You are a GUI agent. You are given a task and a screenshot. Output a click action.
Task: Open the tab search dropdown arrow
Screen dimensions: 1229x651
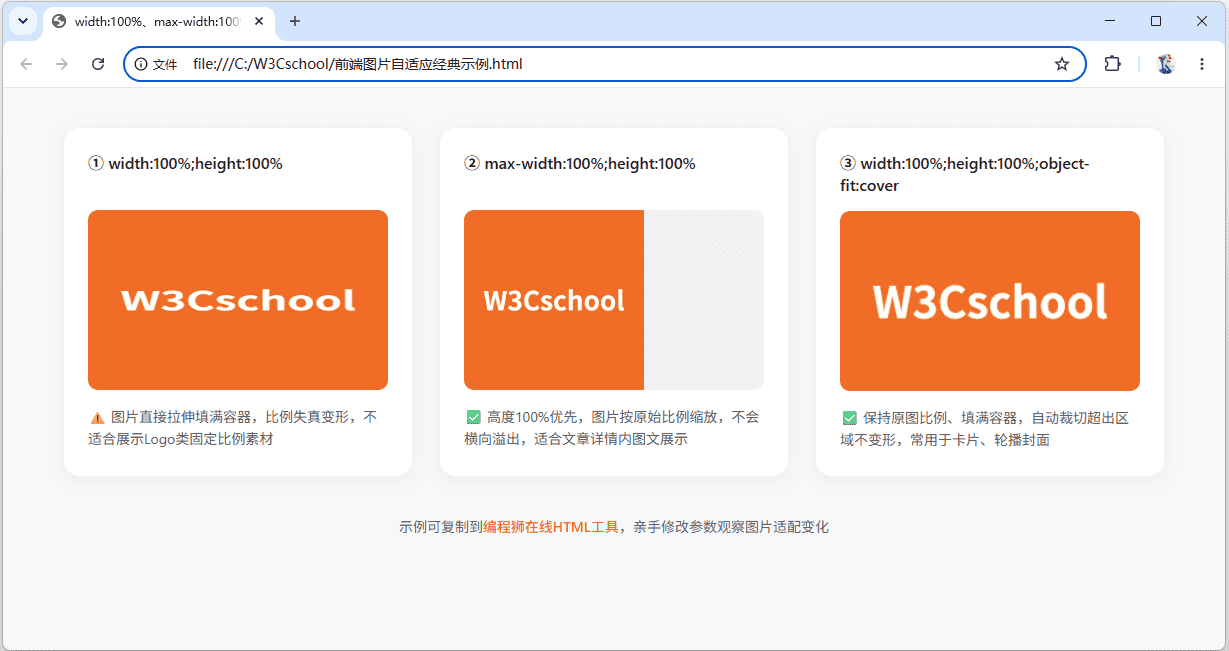[x=22, y=21]
